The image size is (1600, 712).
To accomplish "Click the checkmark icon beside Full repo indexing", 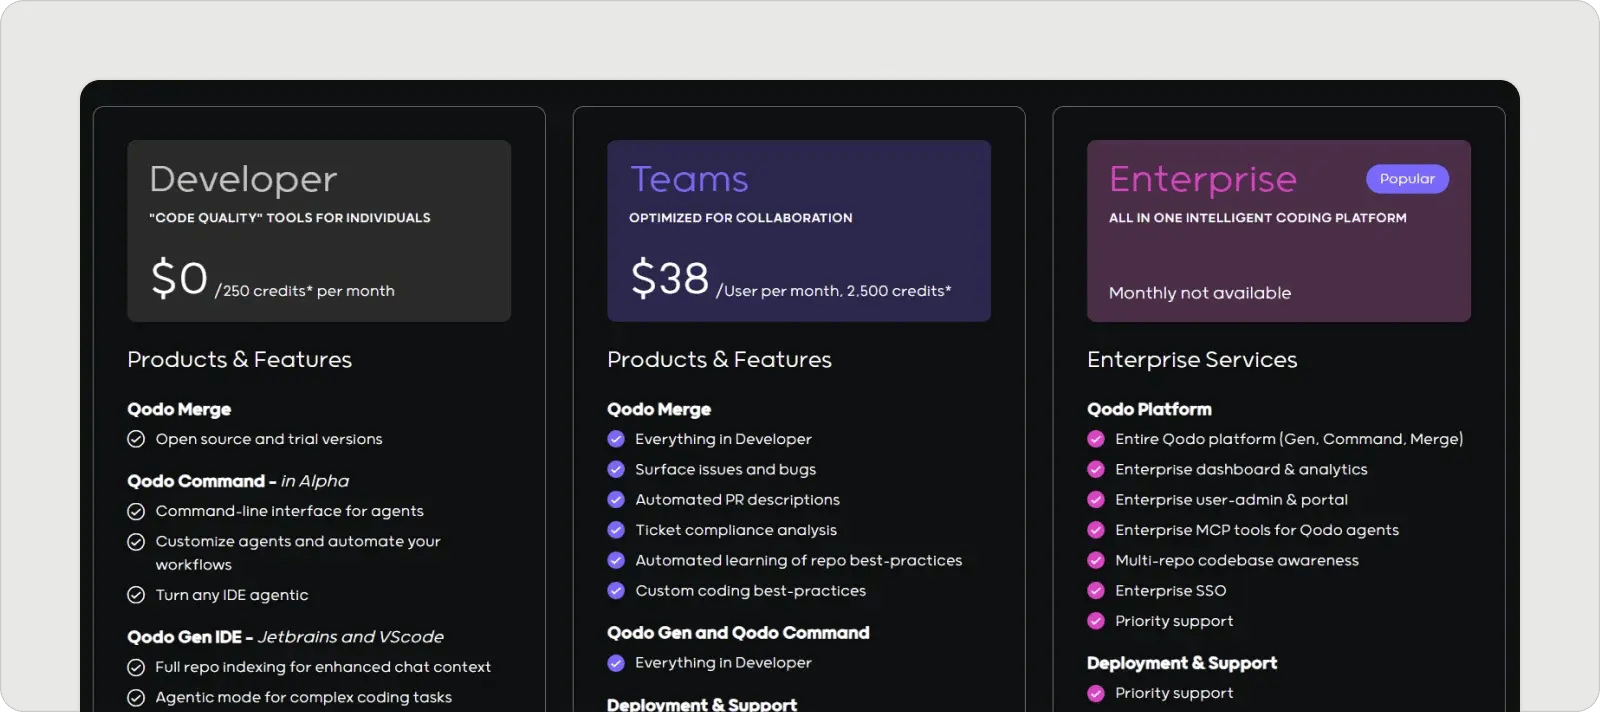I will coord(136,667).
